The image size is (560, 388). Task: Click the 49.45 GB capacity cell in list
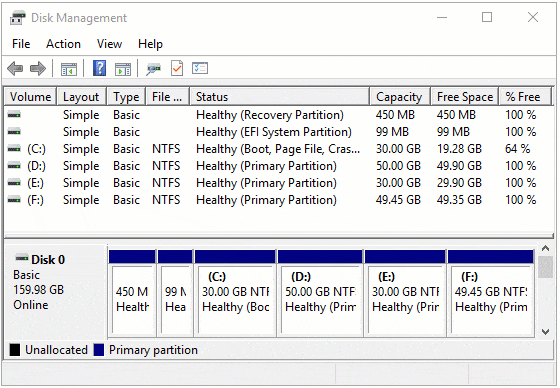[x=398, y=200]
